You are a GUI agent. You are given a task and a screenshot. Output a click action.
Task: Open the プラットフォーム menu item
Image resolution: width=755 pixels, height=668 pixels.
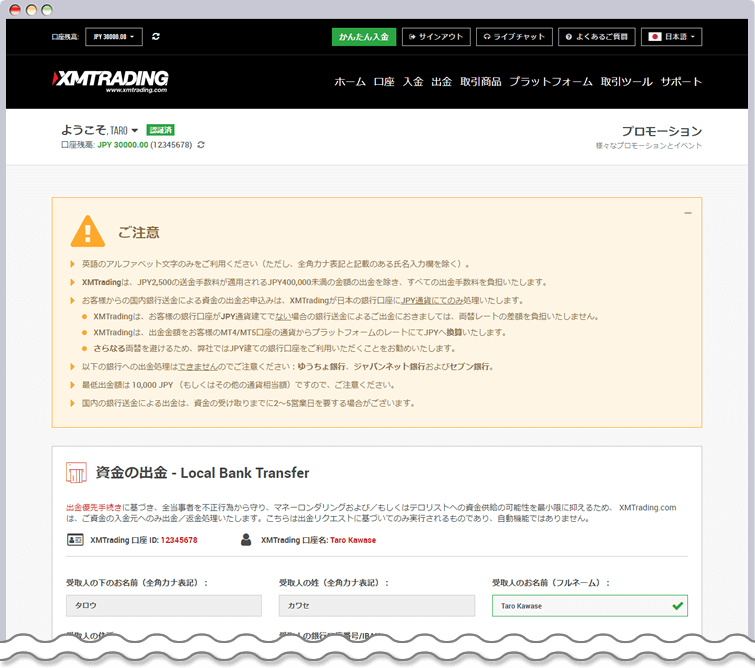551,82
